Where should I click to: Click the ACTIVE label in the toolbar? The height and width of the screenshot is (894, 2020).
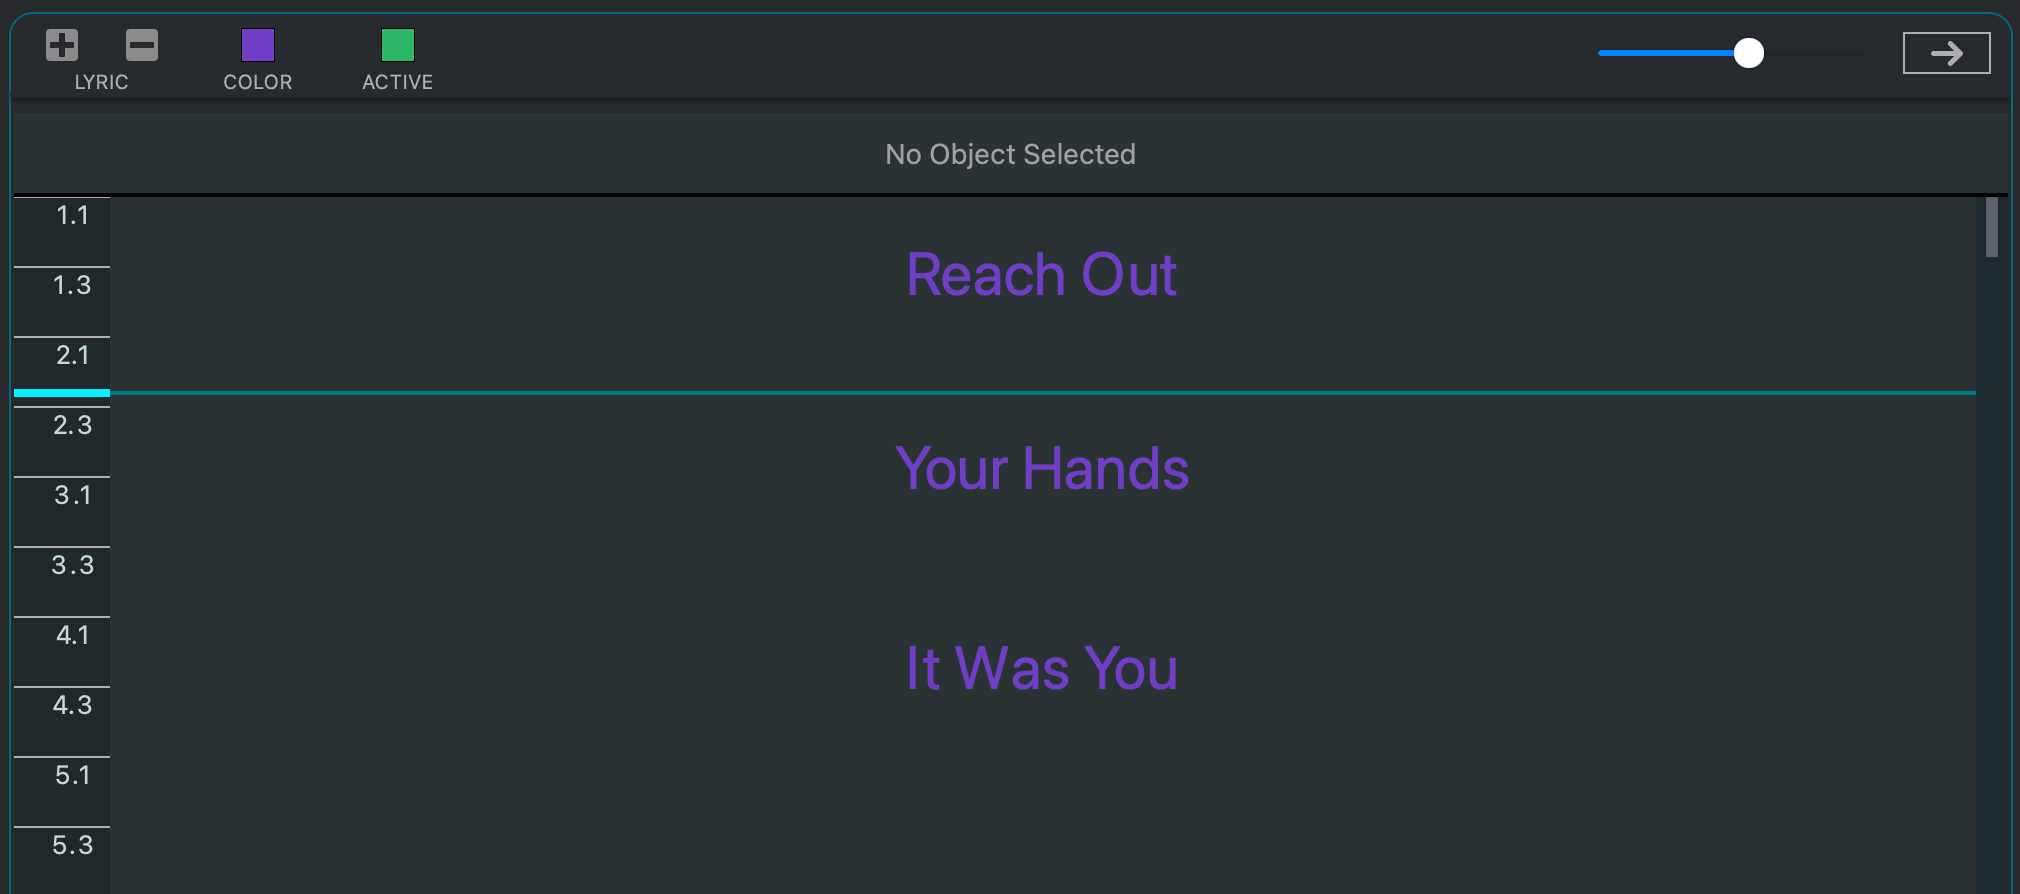(x=396, y=82)
